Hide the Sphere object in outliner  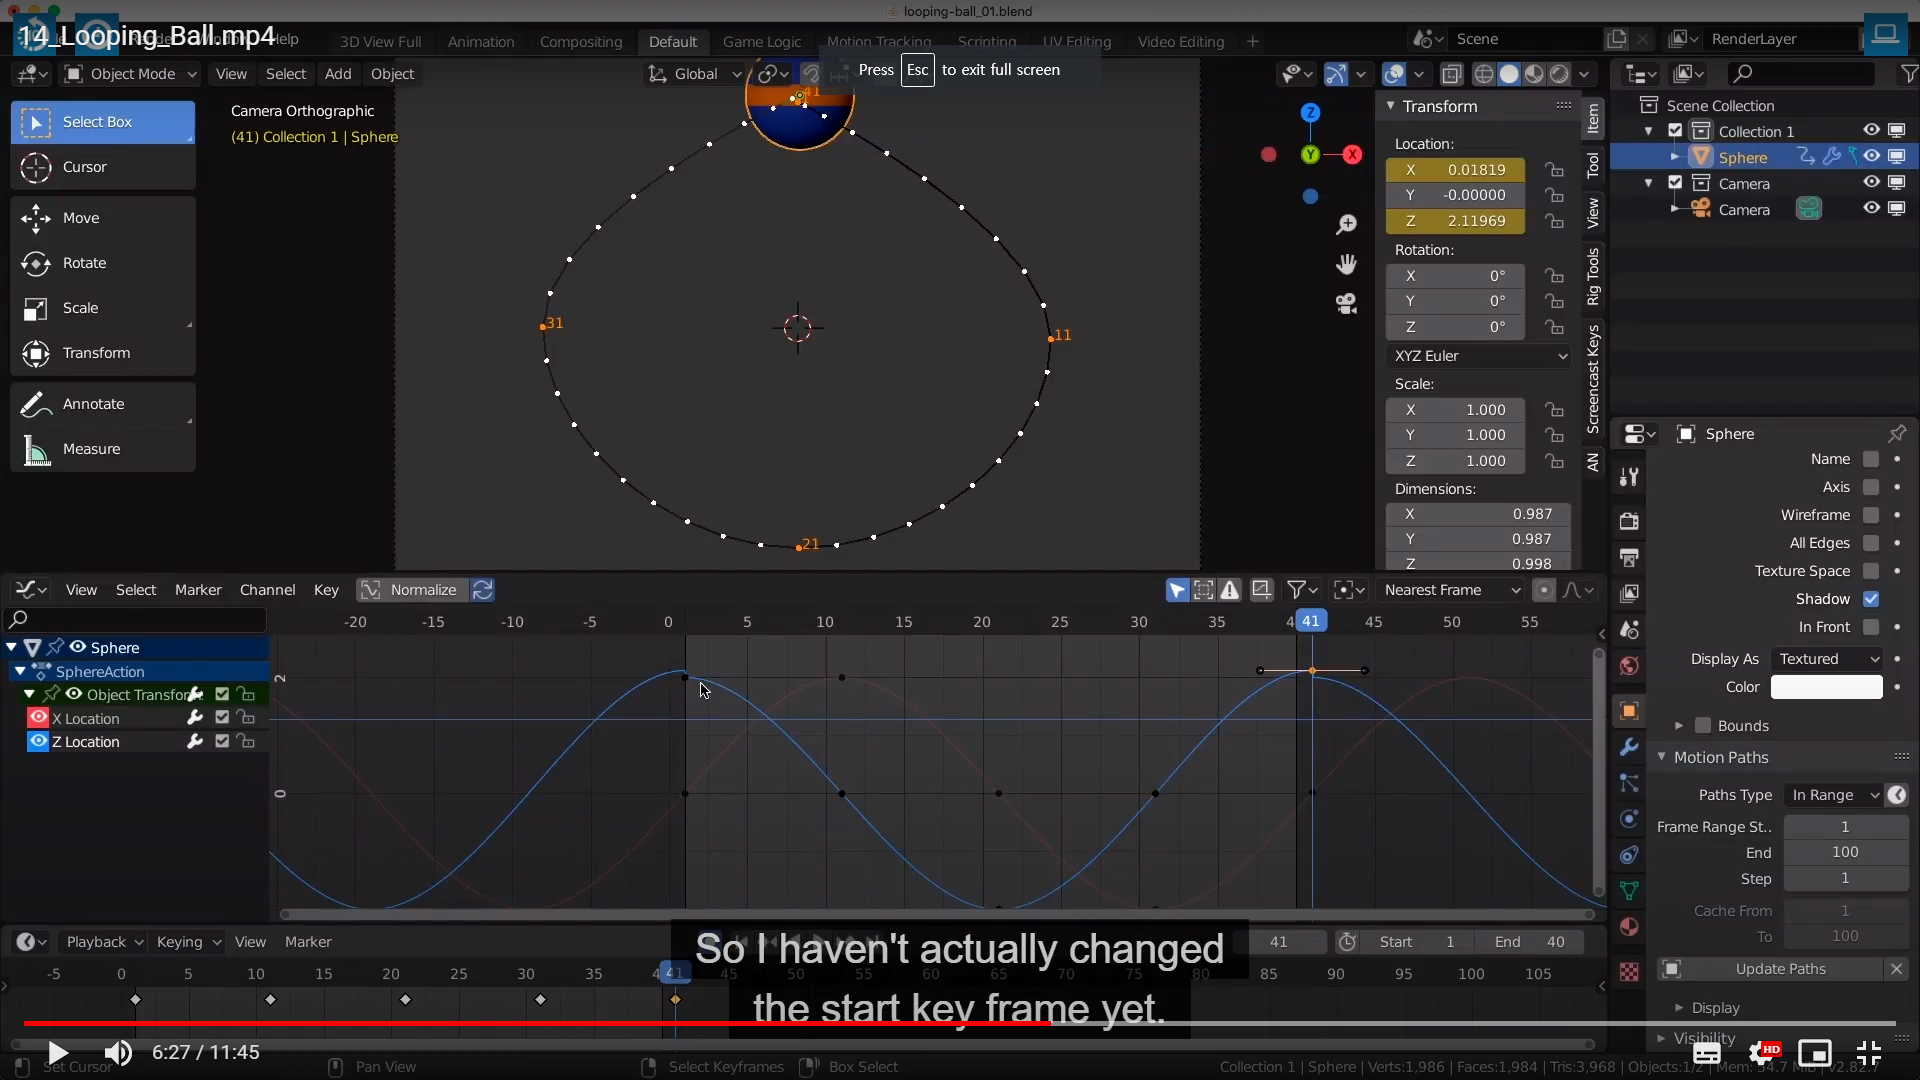(1871, 157)
